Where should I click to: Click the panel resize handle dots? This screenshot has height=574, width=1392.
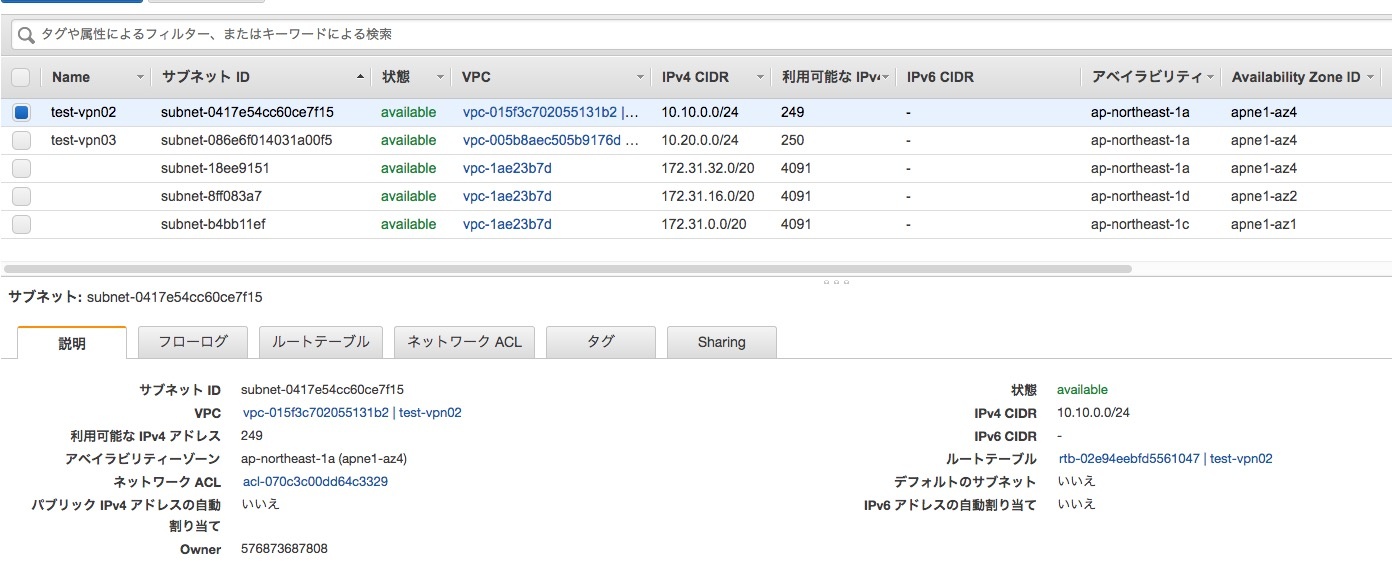click(x=836, y=282)
